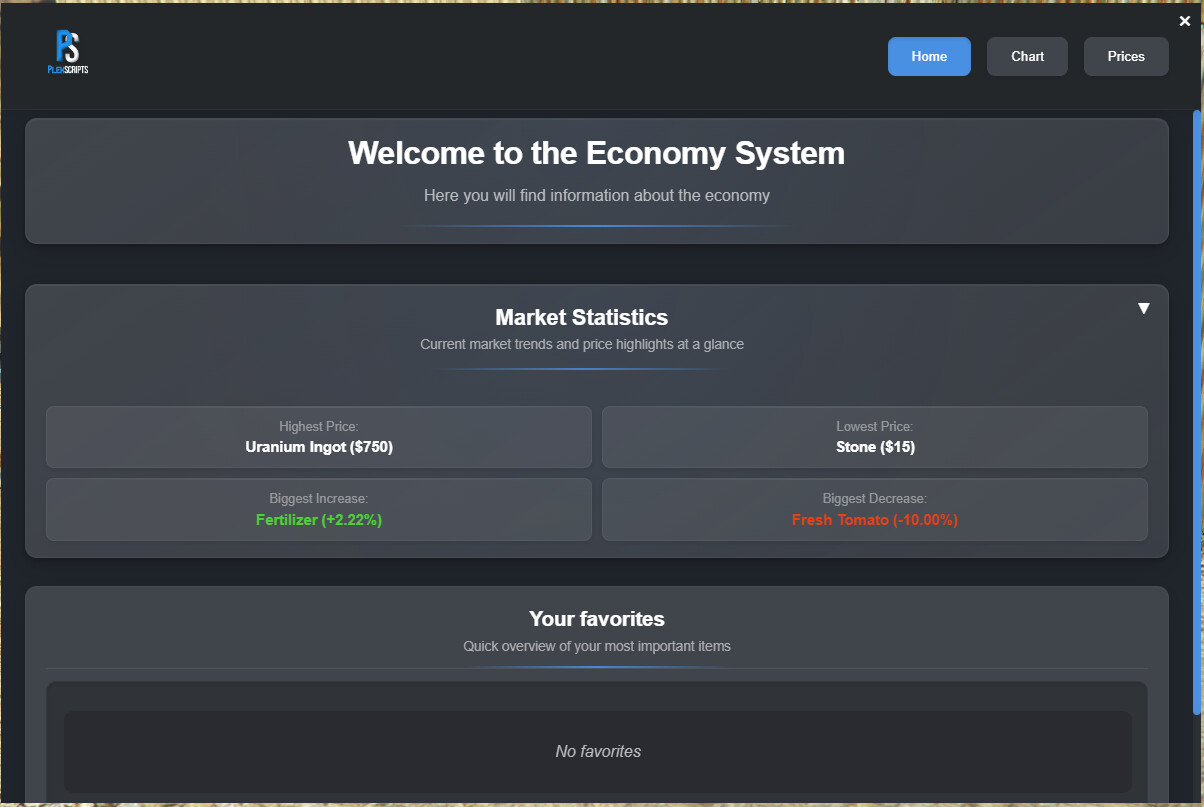Click the Lowest Price stat label
The width and height of the screenshot is (1204, 807).
[874, 426]
